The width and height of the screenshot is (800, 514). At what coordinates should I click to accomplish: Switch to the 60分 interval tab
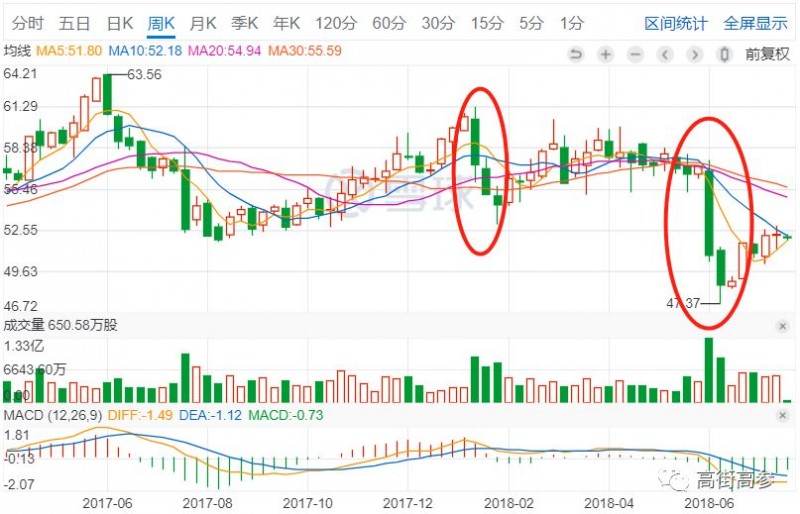[x=388, y=23]
